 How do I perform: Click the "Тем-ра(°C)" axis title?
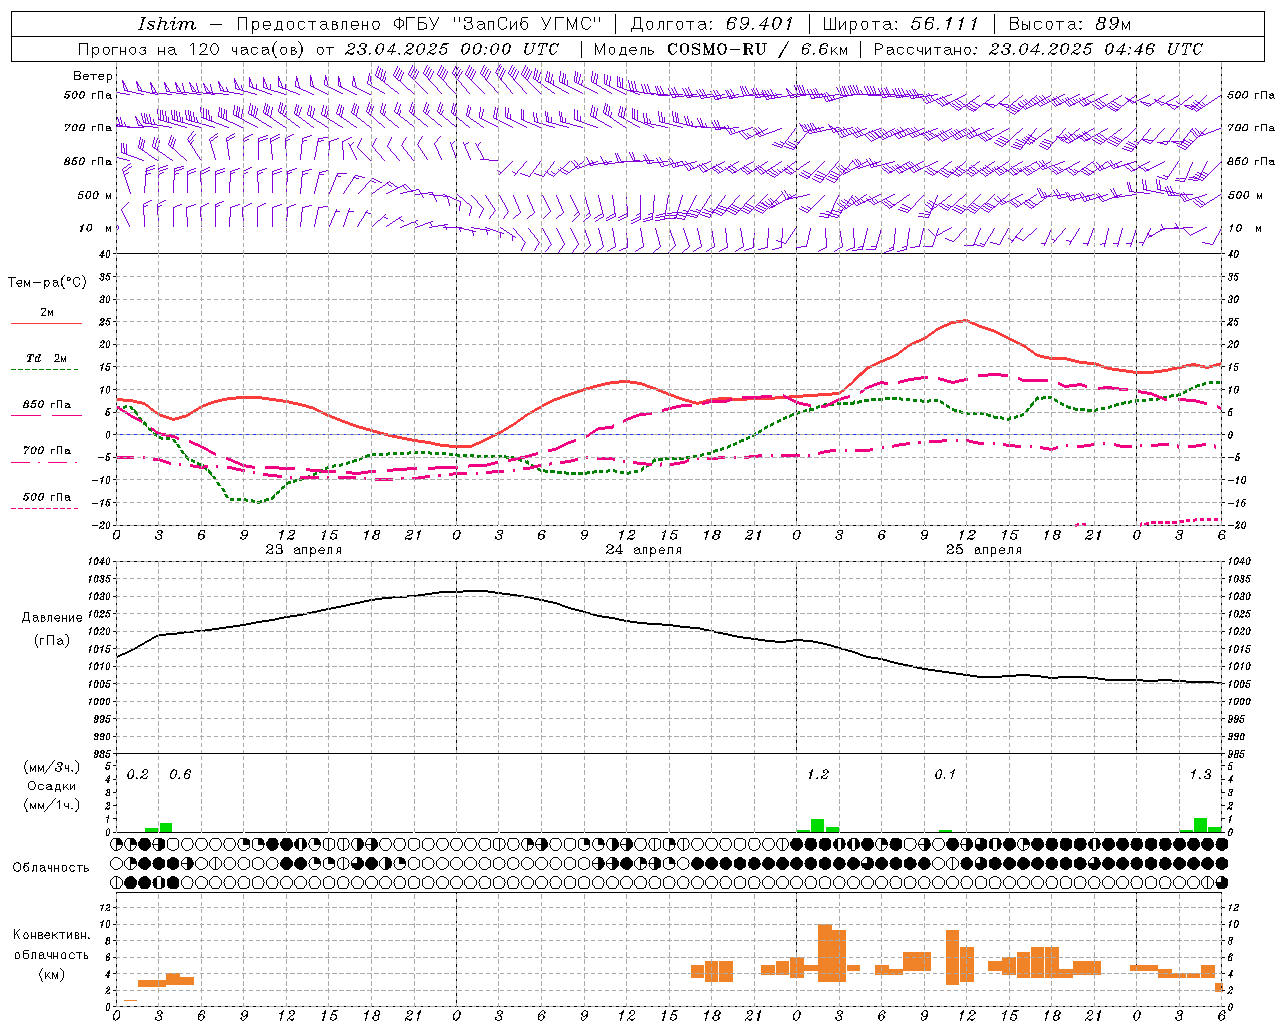pyautogui.click(x=47, y=283)
